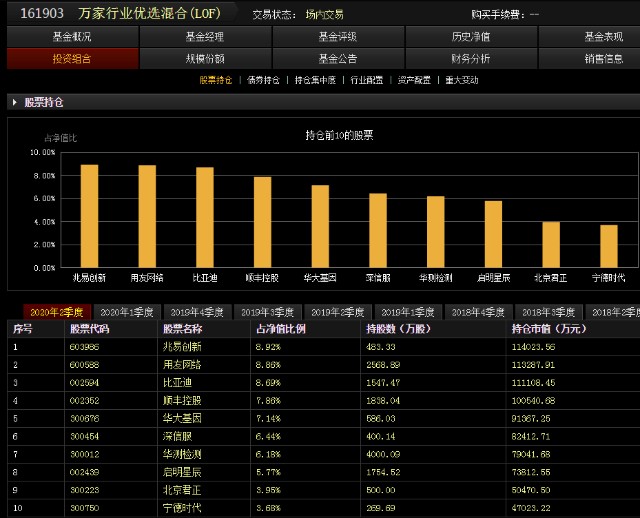Screen dimensions: 640x518
Task: Open the 重大变动 link
Action: [x=462, y=80]
